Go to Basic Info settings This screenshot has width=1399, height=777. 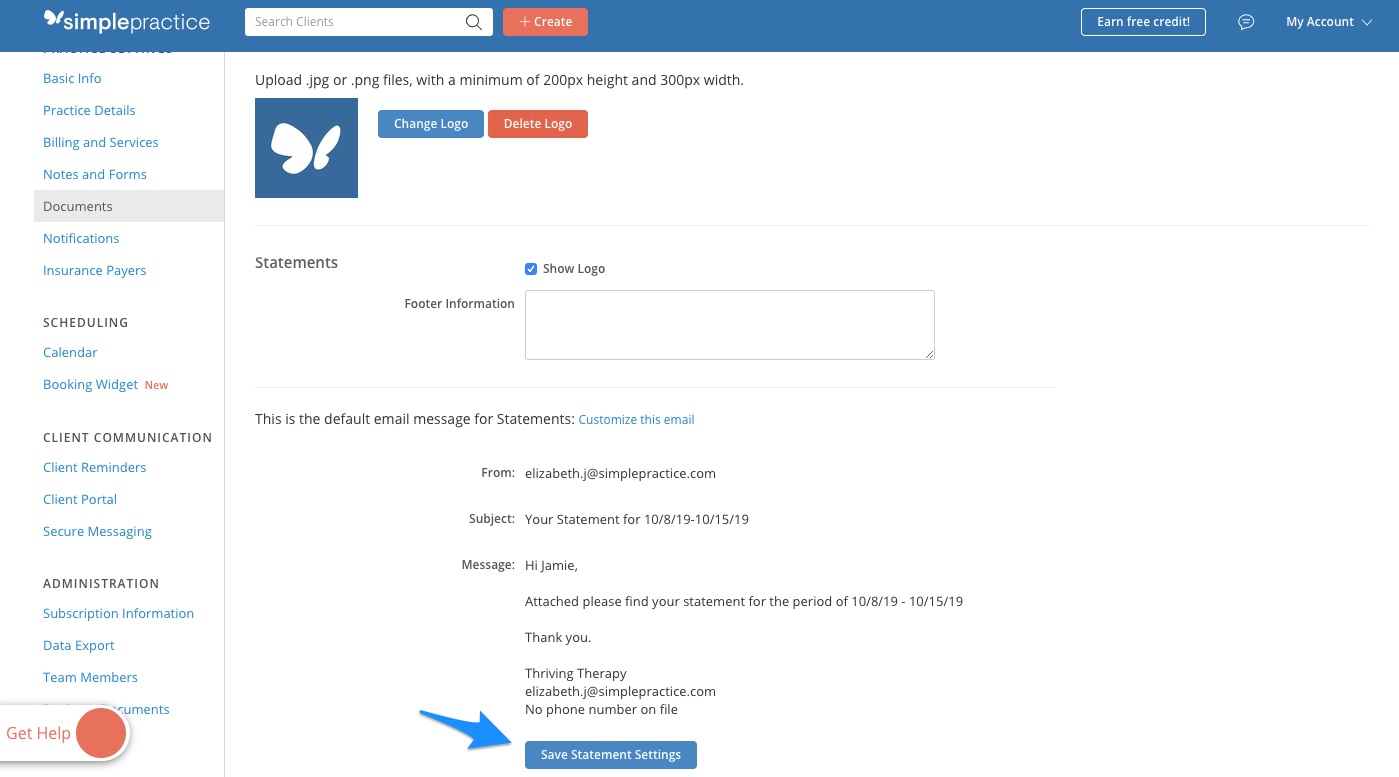(72, 78)
